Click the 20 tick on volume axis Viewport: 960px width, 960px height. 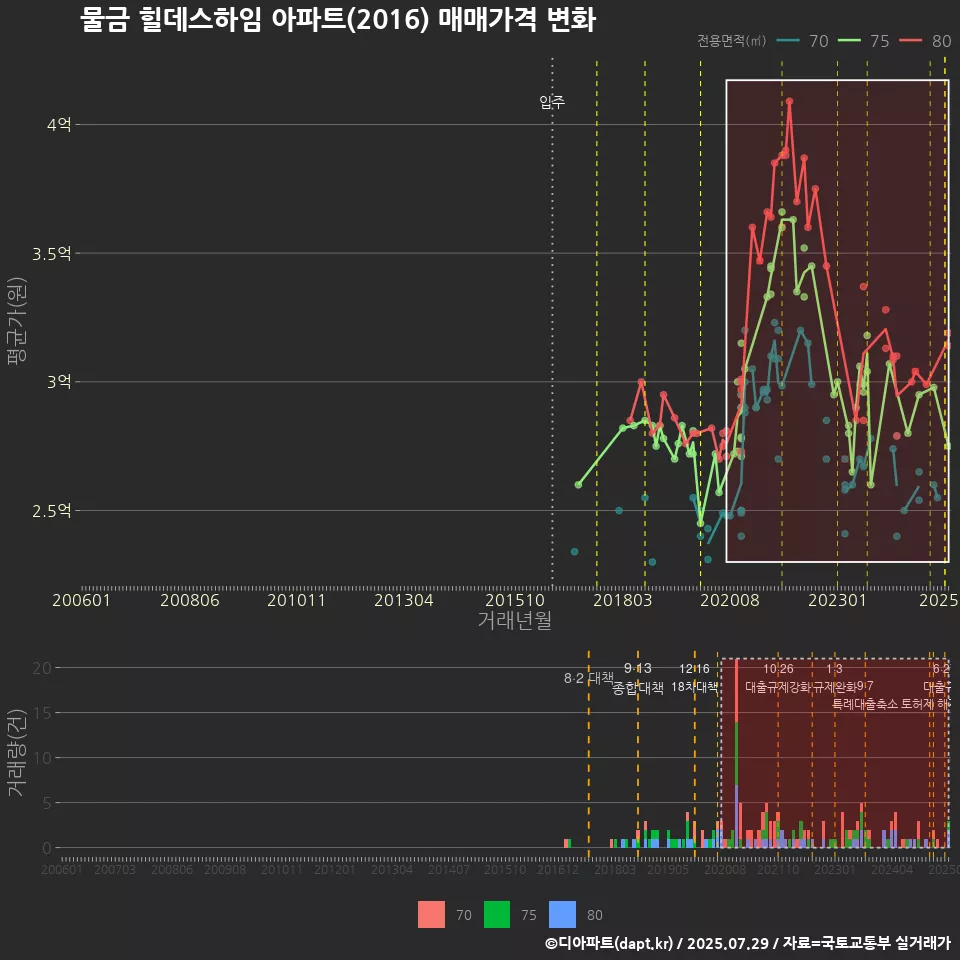coord(42,668)
